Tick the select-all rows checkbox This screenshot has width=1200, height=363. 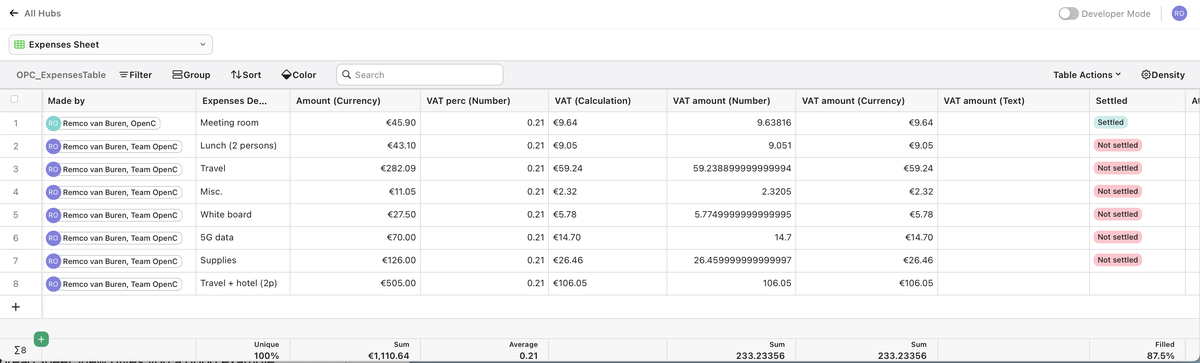point(15,100)
